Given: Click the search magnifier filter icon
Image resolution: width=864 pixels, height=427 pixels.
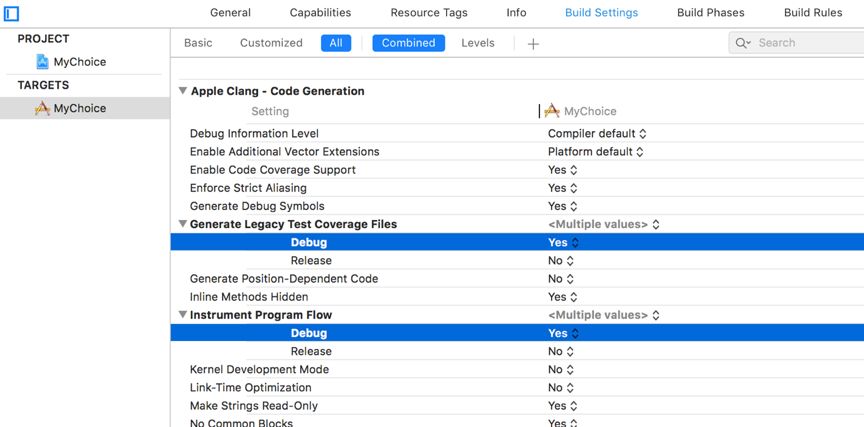Looking at the screenshot, I should [x=742, y=43].
